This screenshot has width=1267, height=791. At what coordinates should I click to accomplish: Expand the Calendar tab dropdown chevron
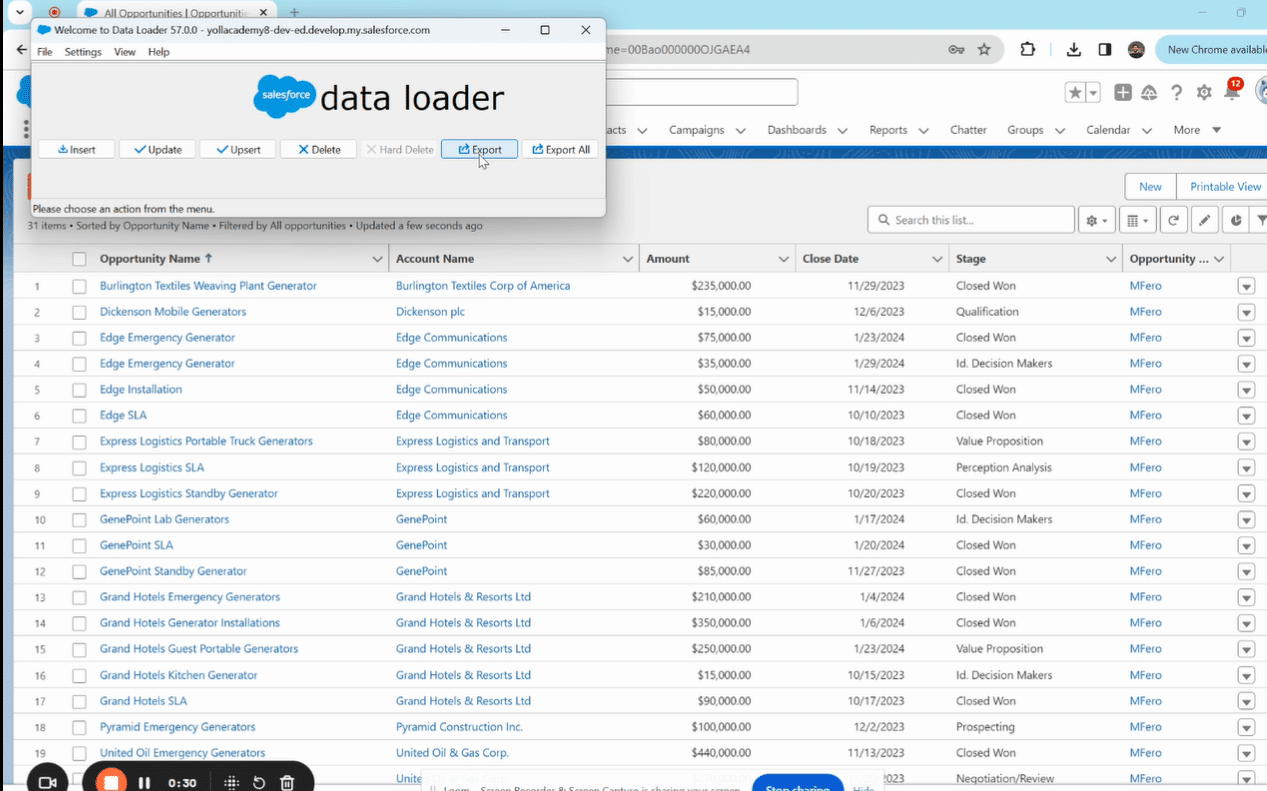coord(1147,130)
